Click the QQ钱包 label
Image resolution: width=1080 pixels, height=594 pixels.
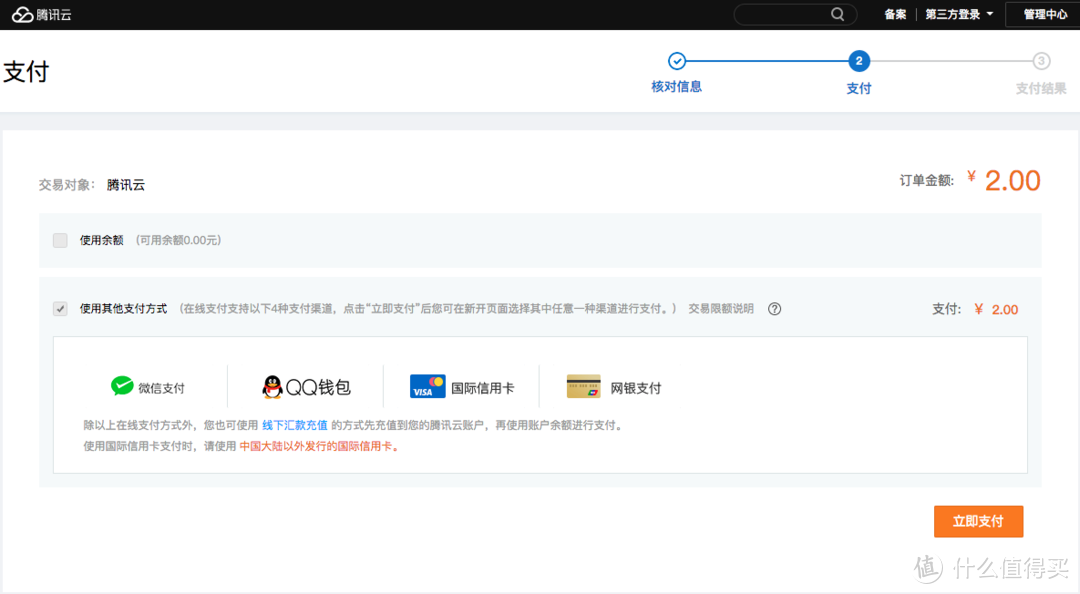pyautogui.click(x=318, y=387)
